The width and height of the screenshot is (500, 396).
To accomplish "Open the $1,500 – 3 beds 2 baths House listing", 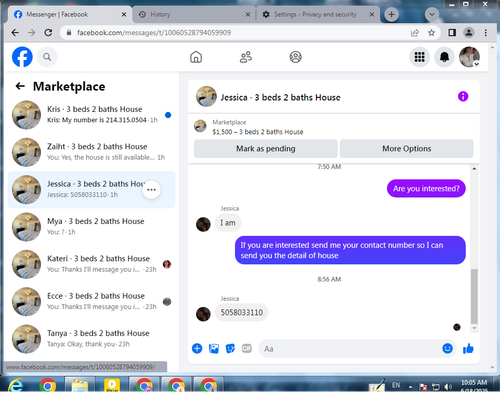I will coord(258,132).
